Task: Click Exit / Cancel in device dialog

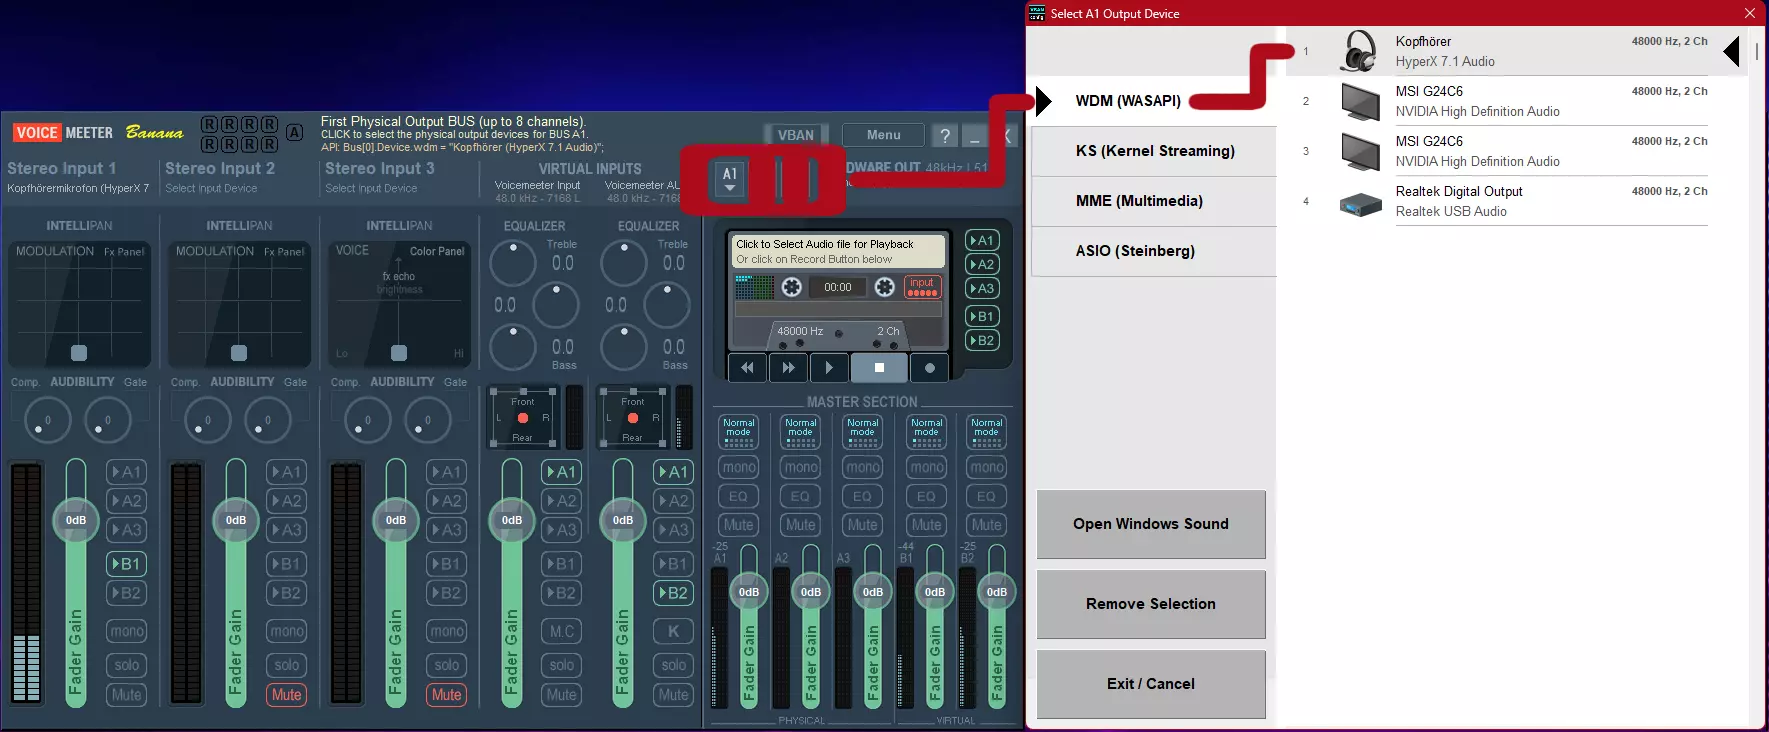Action: 1151,684
